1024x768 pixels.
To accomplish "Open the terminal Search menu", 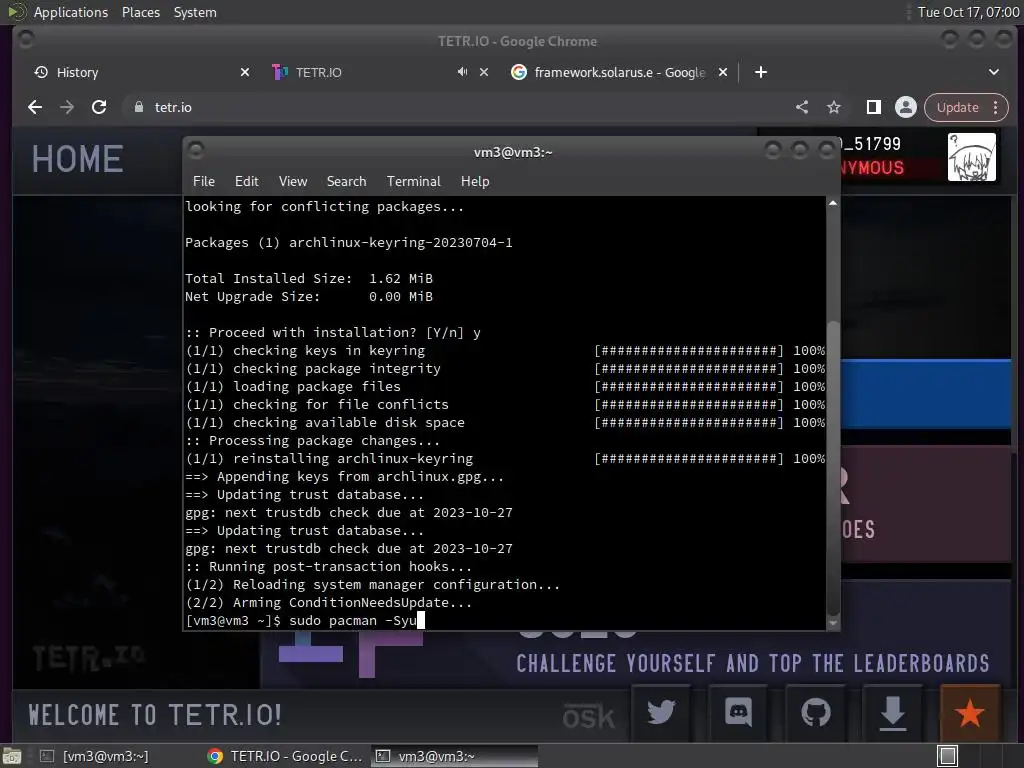I will (x=346, y=181).
